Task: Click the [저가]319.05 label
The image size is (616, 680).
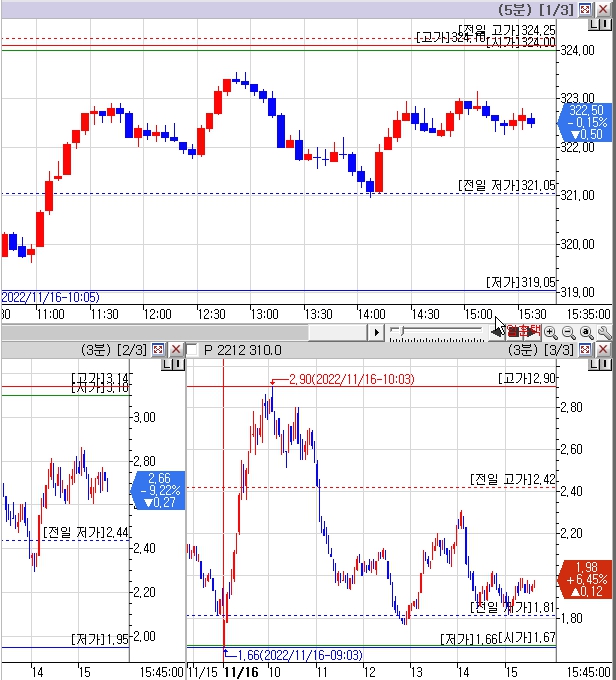Action: pos(521,282)
